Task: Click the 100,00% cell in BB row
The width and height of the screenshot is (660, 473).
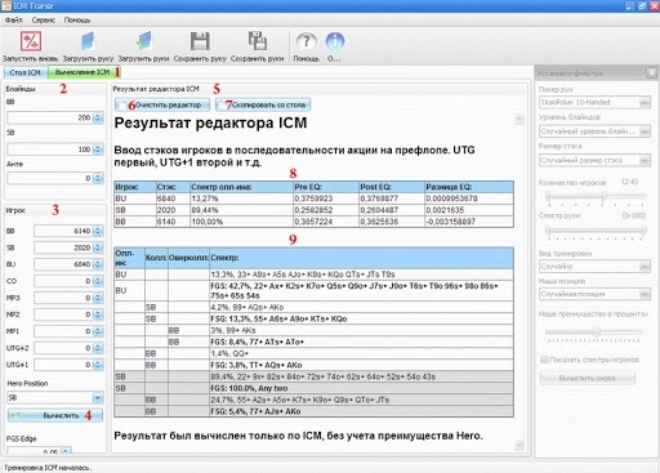Action: click(x=241, y=222)
